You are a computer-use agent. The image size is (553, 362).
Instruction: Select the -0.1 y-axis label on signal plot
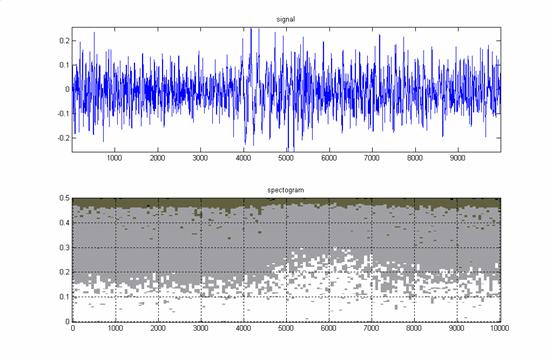(x=63, y=114)
